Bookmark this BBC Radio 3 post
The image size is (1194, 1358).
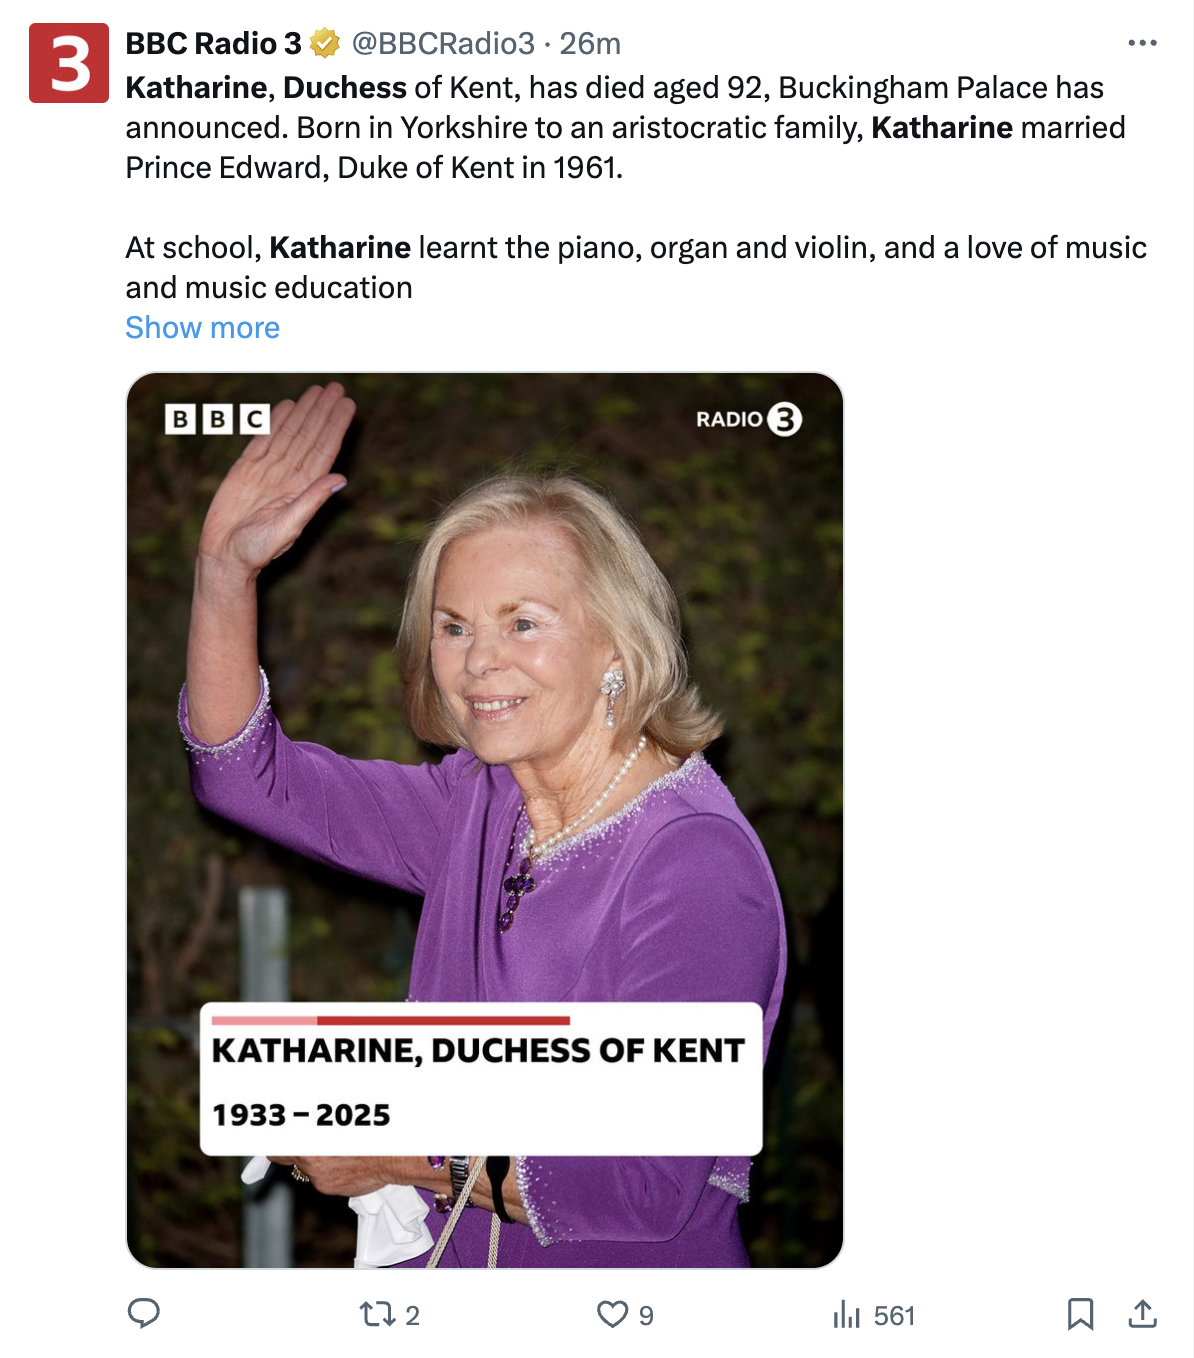coord(1080,1314)
